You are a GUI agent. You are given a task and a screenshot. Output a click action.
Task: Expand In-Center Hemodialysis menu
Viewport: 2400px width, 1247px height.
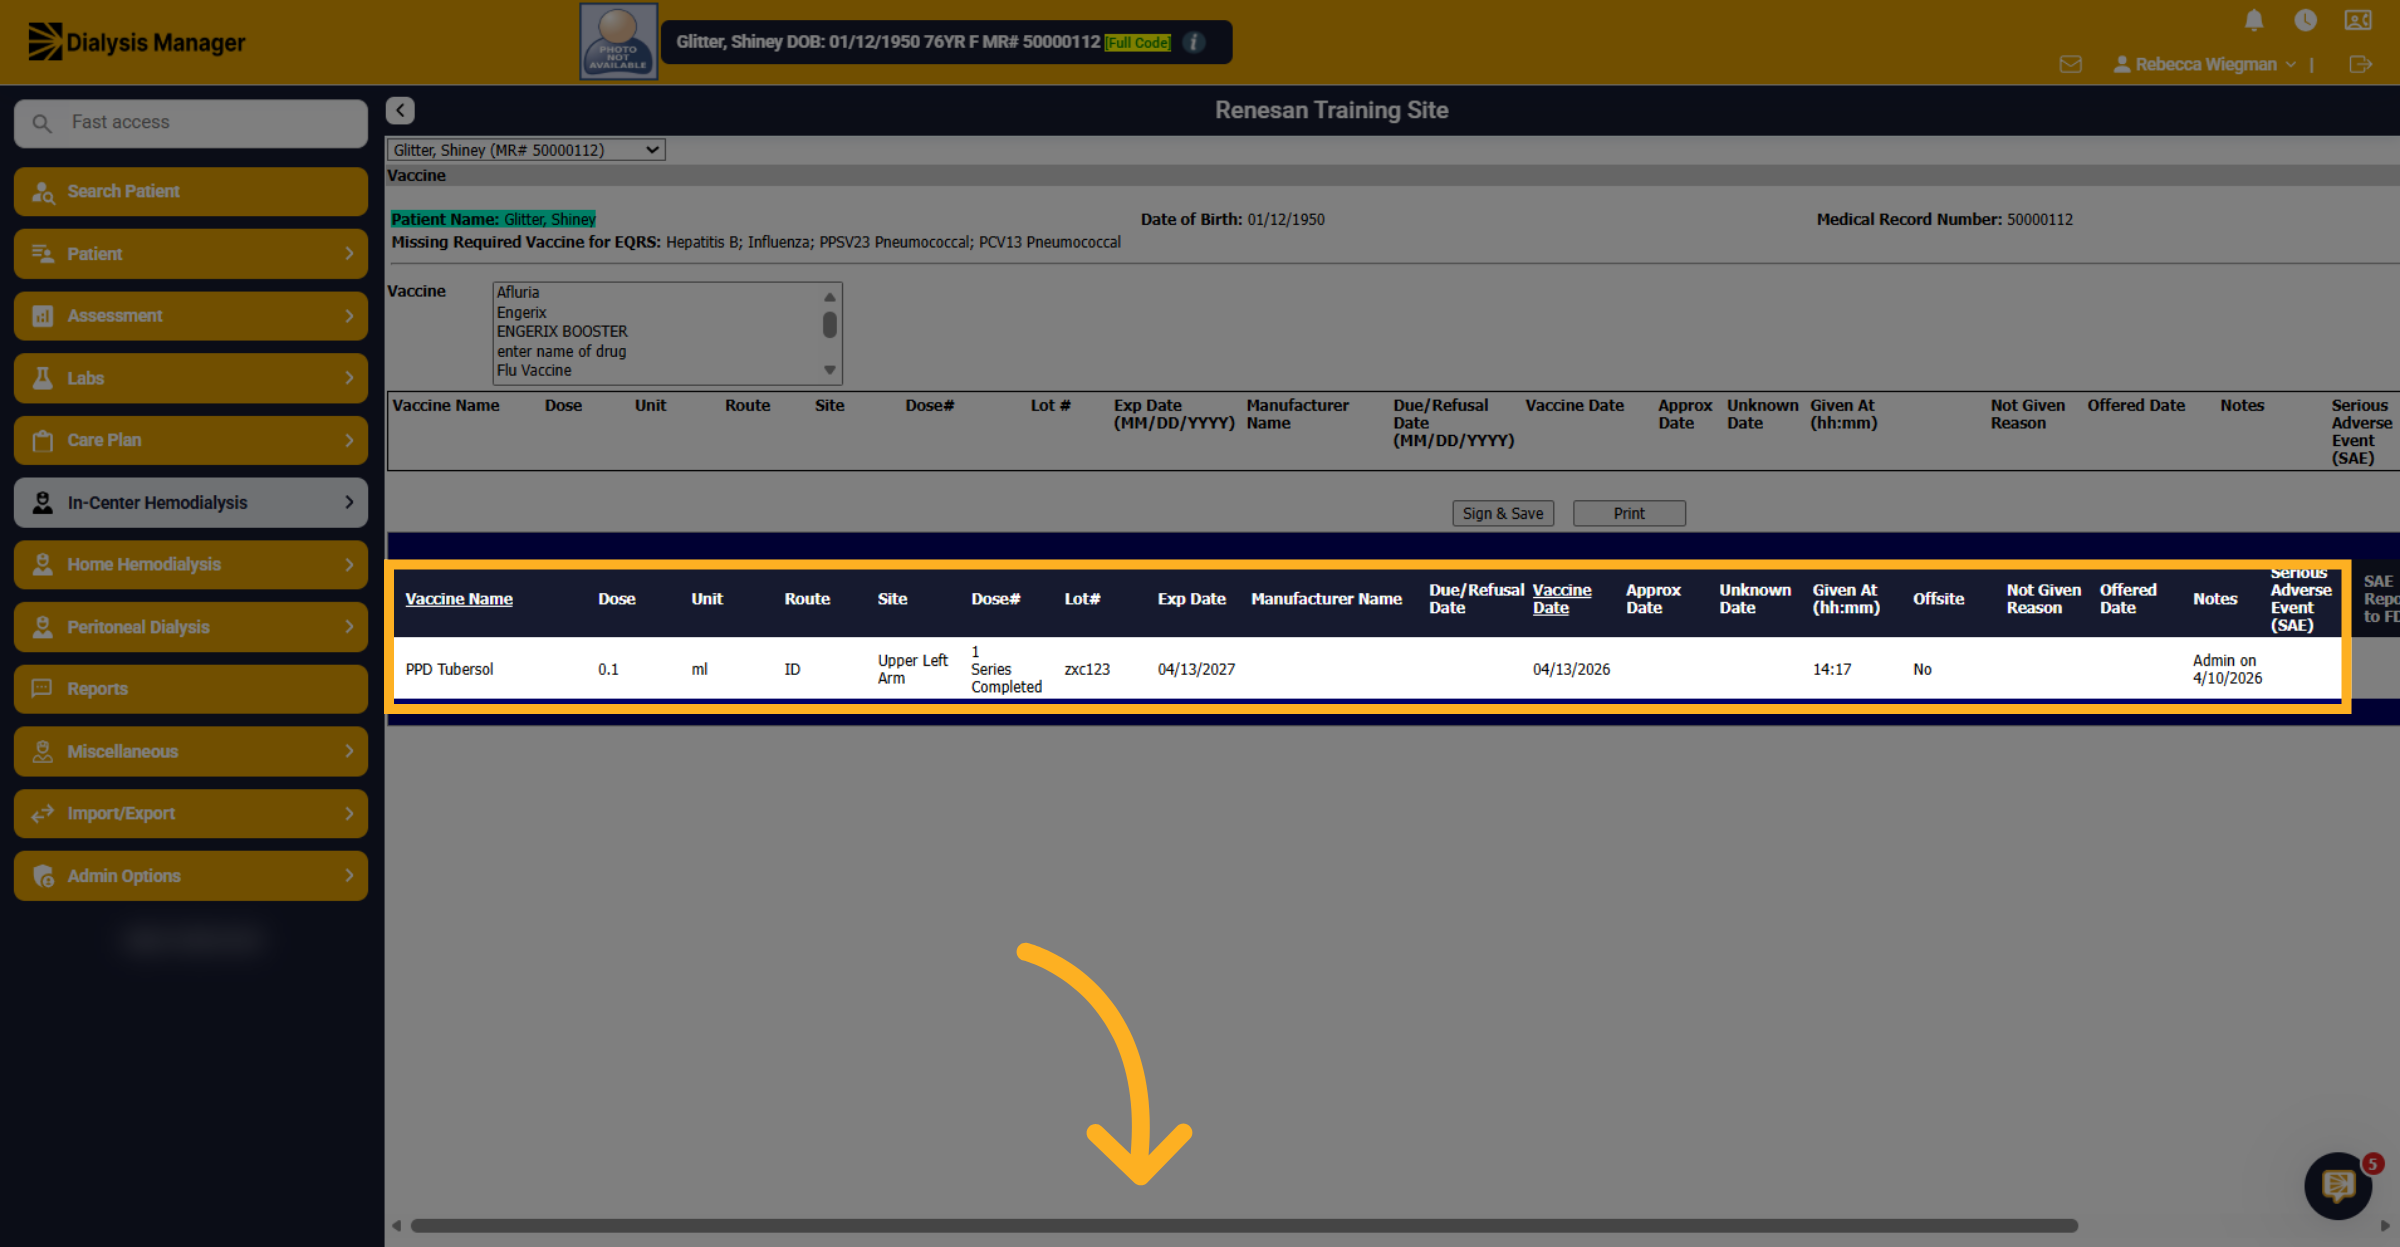pyautogui.click(x=191, y=502)
